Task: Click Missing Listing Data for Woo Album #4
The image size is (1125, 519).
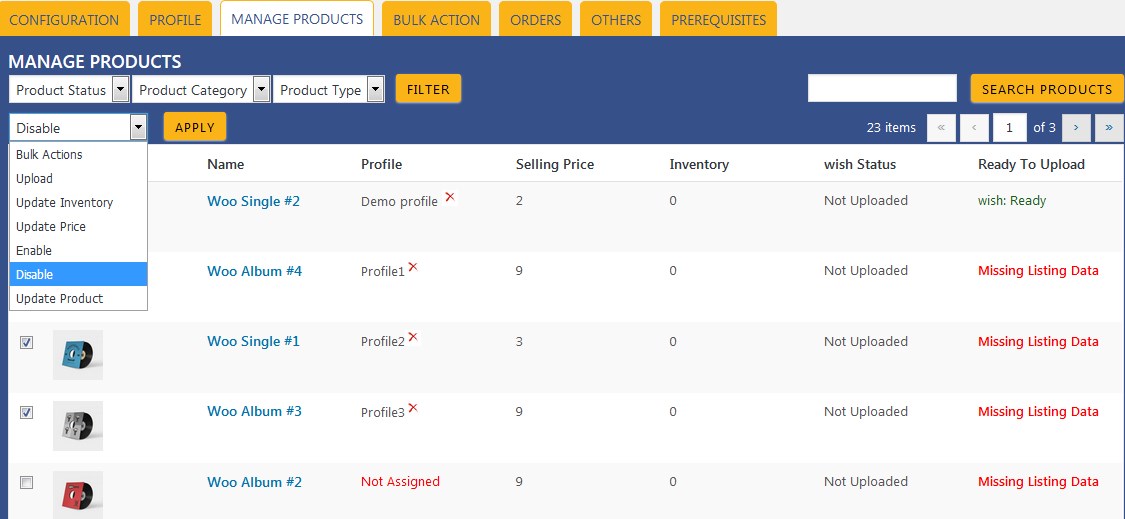Action: (x=1038, y=271)
